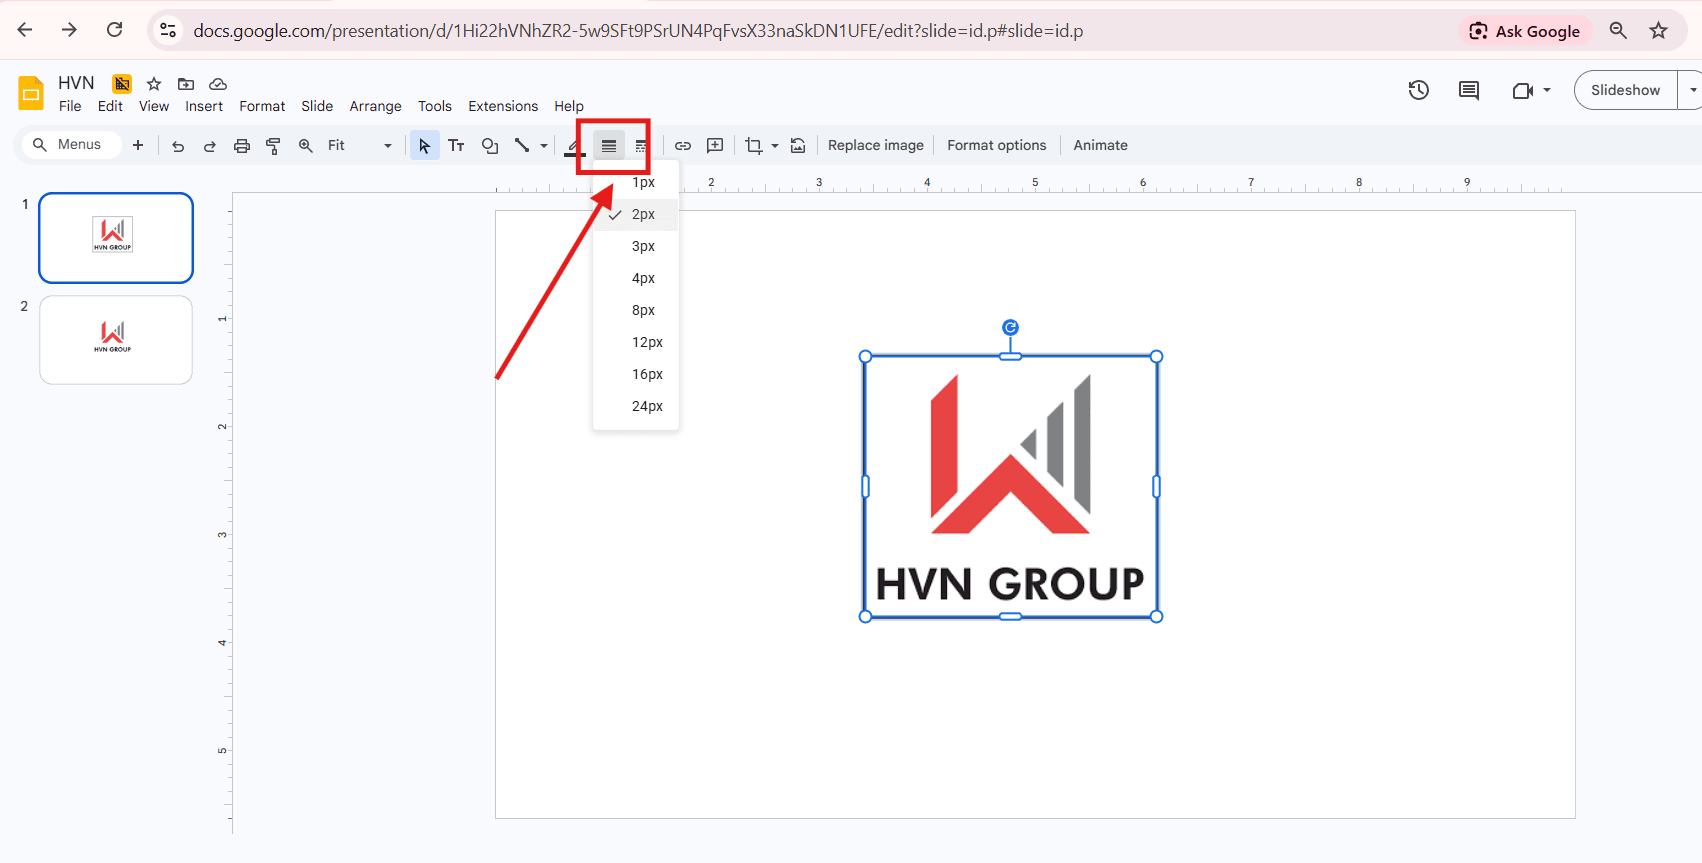
Task: Expand the Zoom Fit dropdown
Action: (388, 146)
